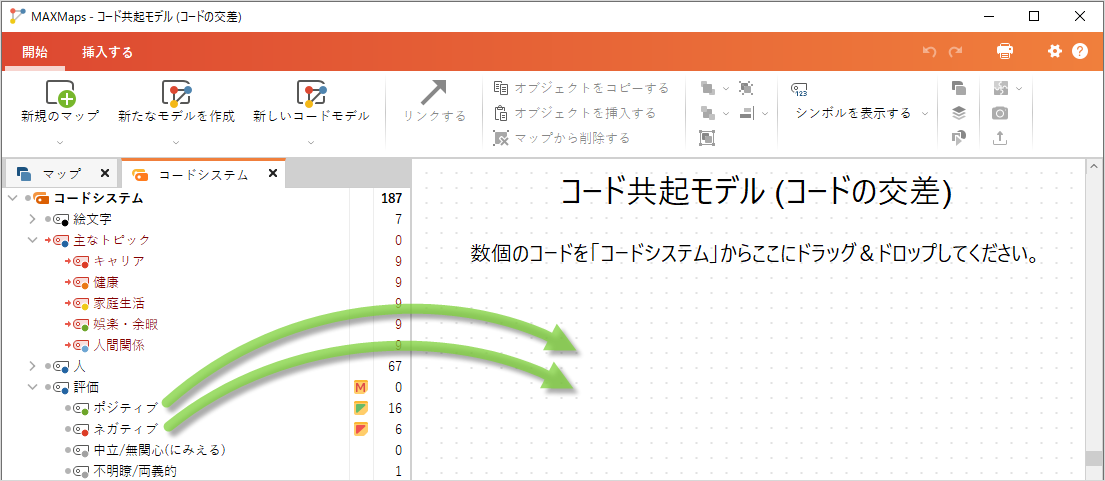Click the layers stack icon
1105x481 pixels.
click(959, 113)
